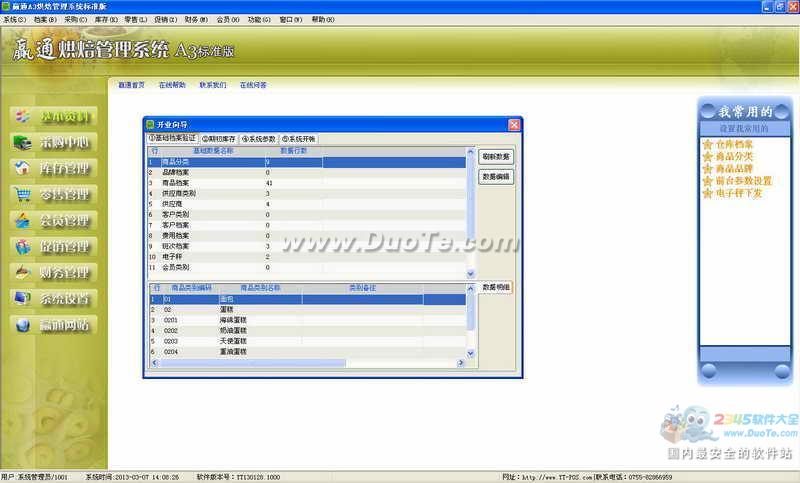This screenshot has width=800, height=483.
Task: Open the 会员管理 sidebar icon
Action: point(22,220)
